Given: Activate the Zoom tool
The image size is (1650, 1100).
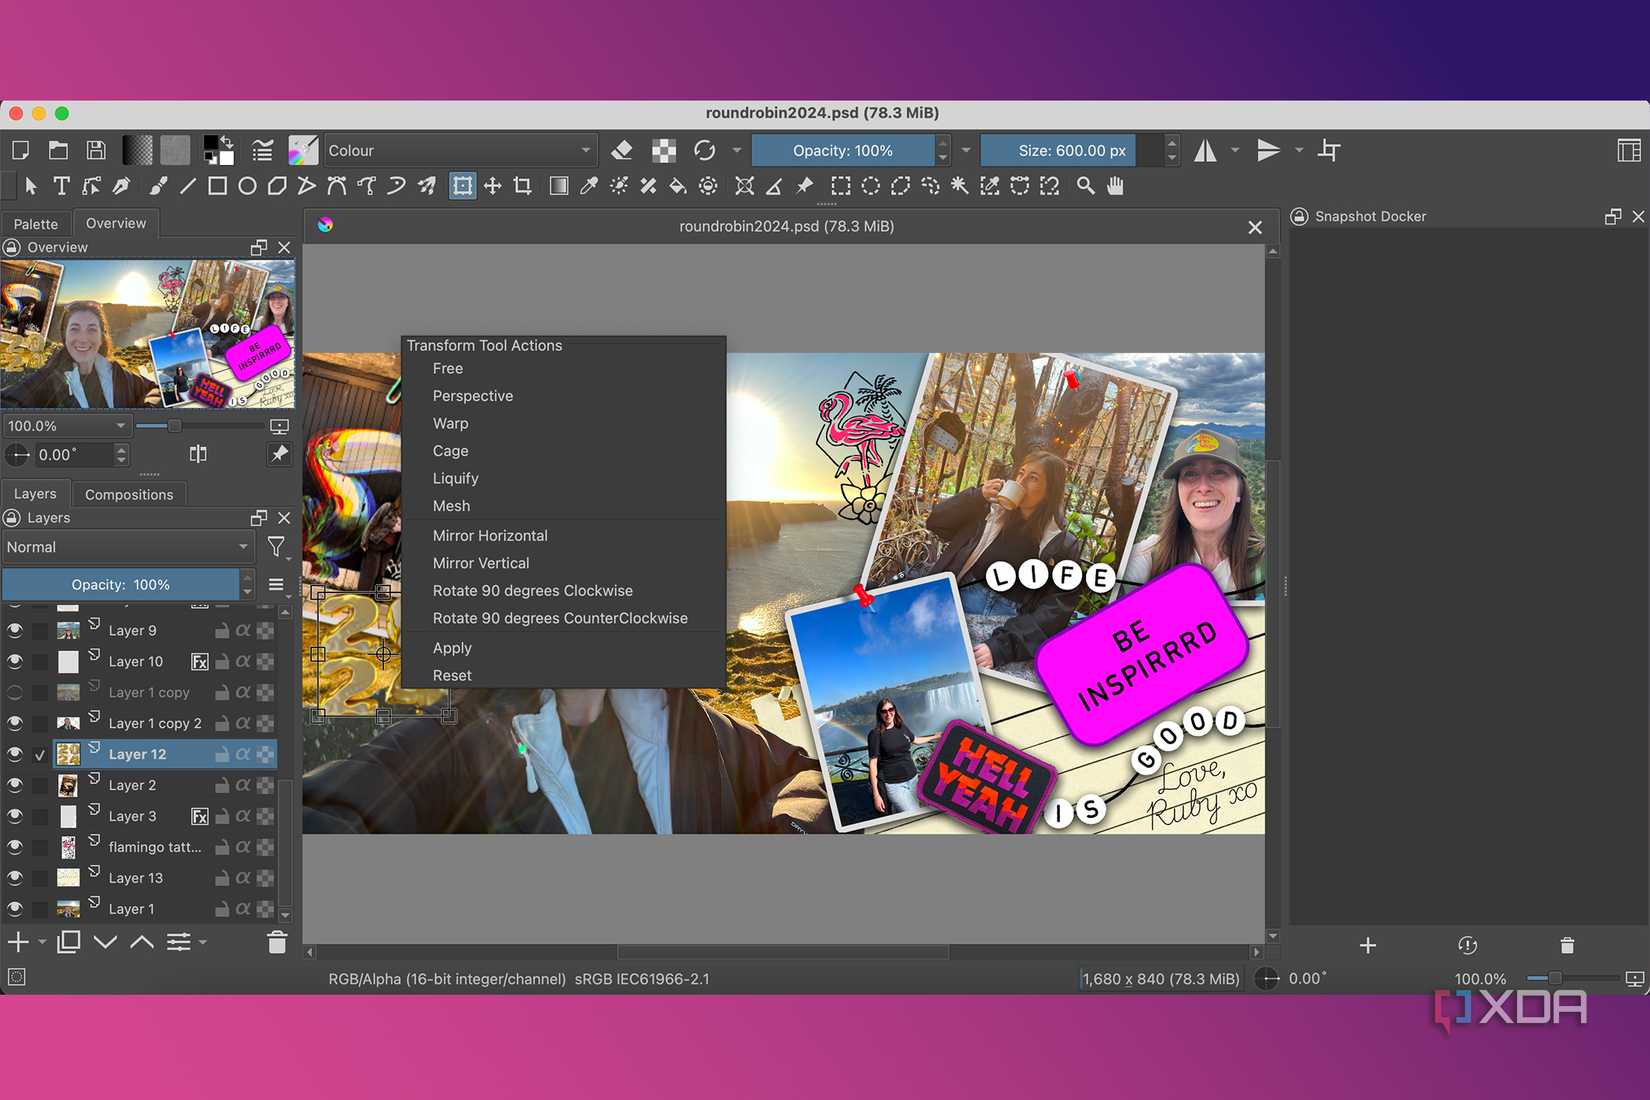Looking at the screenshot, I should (1086, 186).
